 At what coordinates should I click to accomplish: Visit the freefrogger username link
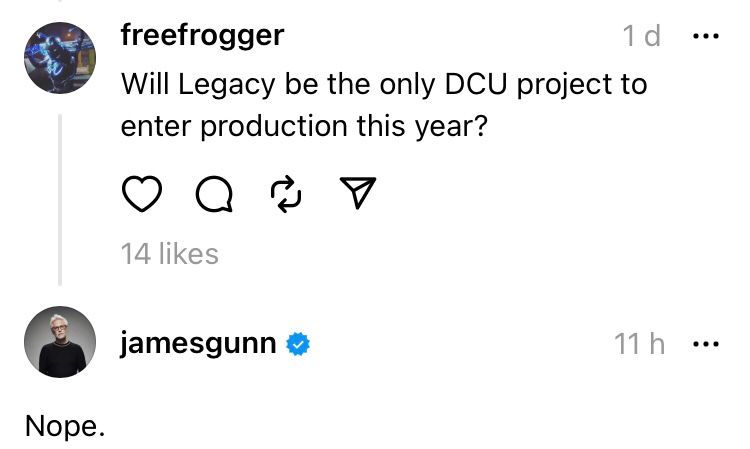pyautogui.click(x=202, y=36)
